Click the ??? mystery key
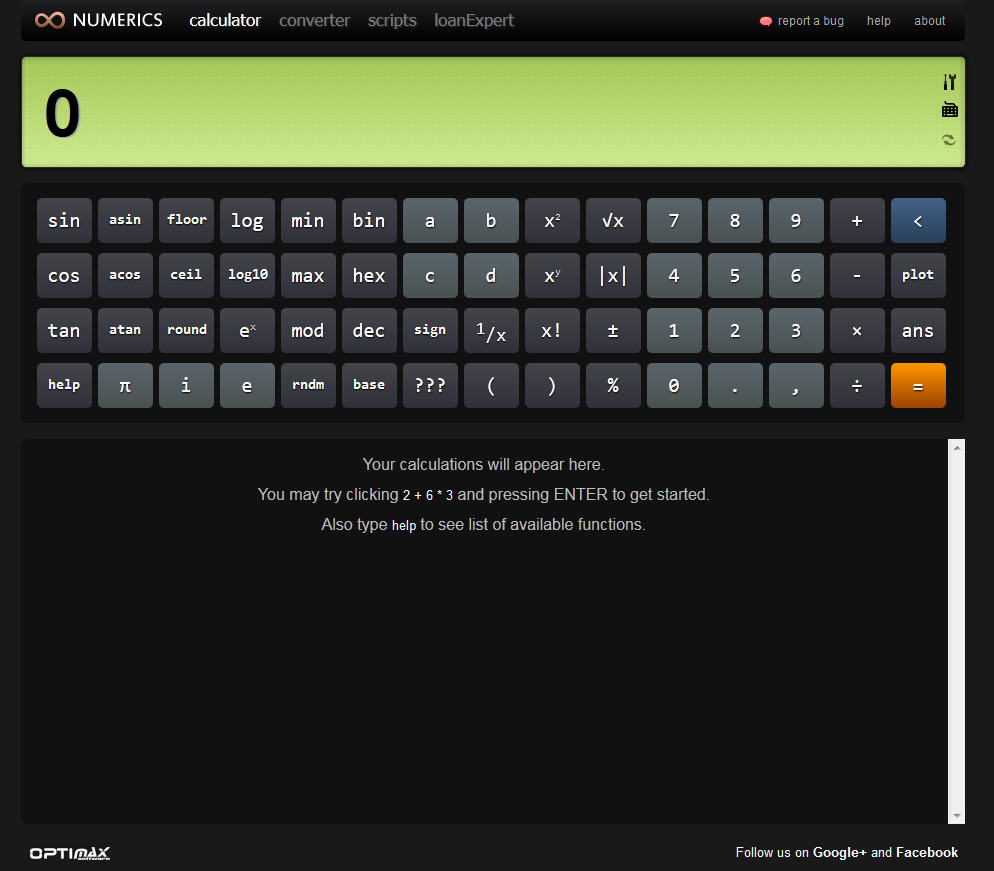Screen dimensions: 994x871 pyautogui.click(x=430, y=385)
